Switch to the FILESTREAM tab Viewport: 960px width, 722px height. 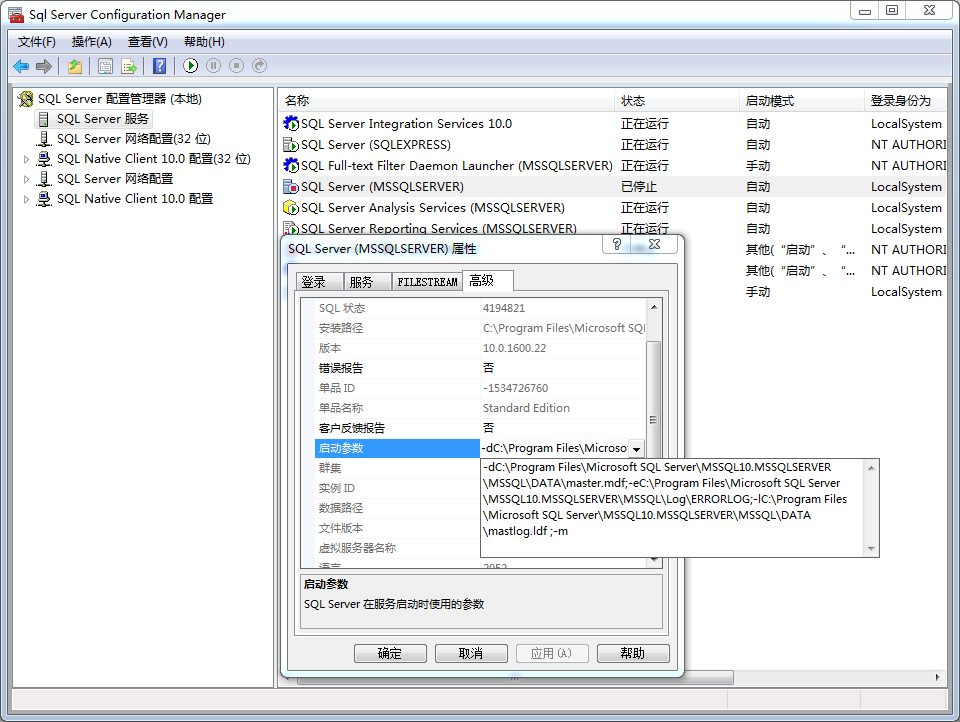click(x=427, y=282)
